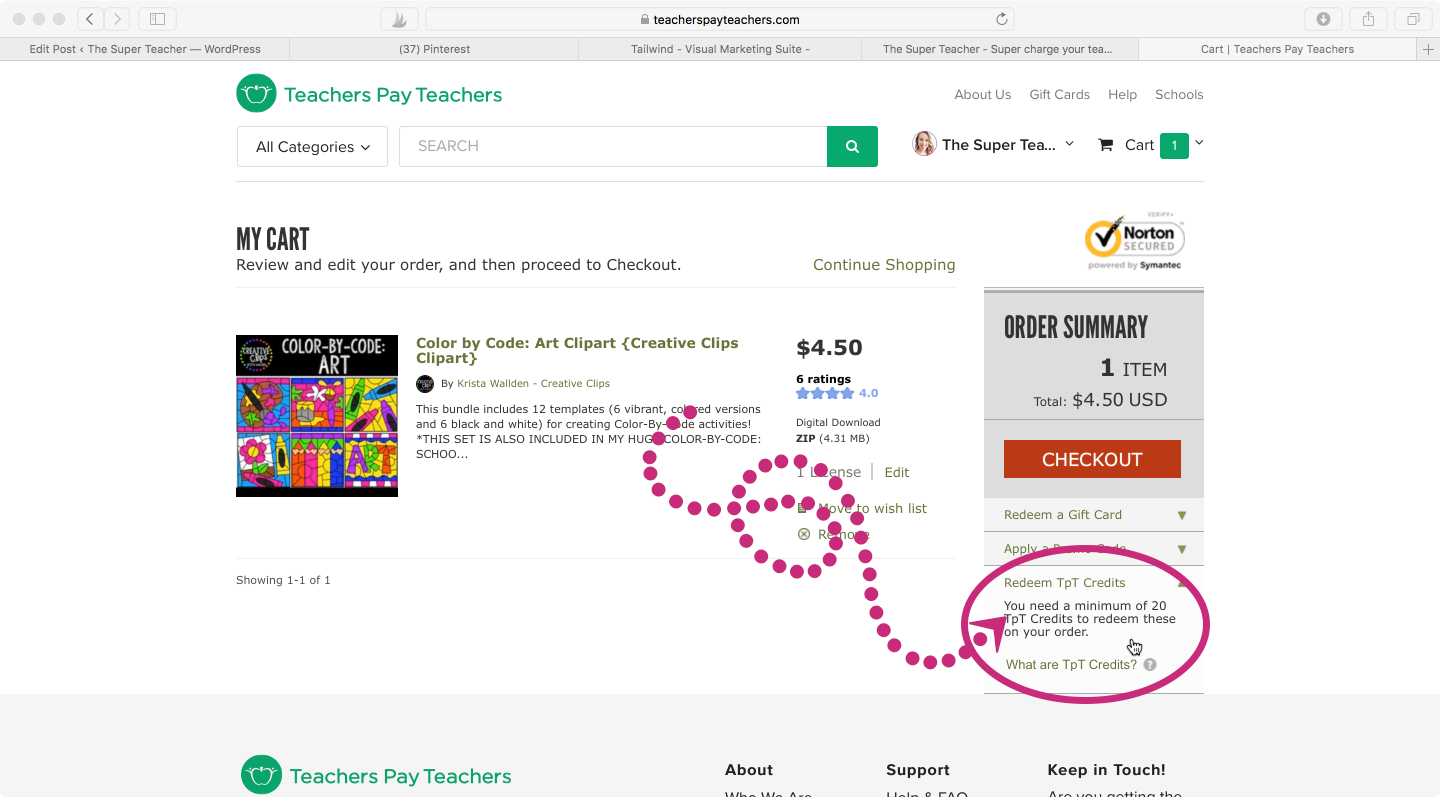Click The Super Teacher profile avatar photo
The height and width of the screenshot is (797, 1440).
[x=924, y=143]
